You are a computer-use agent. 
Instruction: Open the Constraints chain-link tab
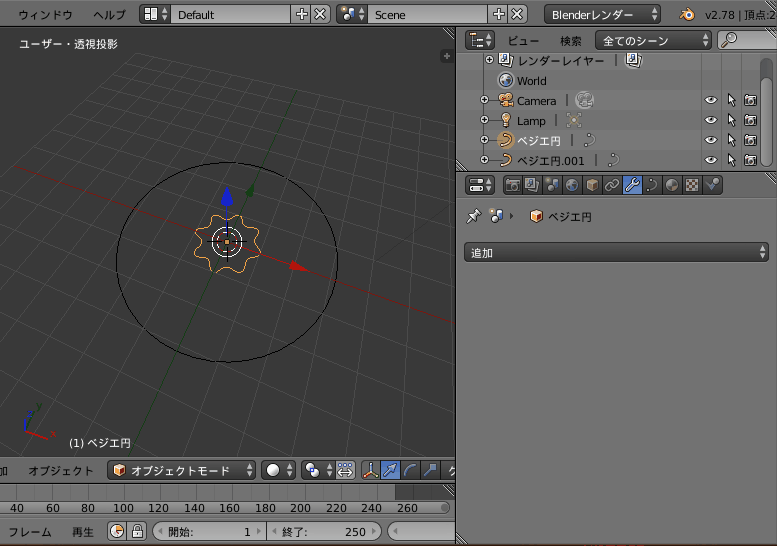click(612, 185)
